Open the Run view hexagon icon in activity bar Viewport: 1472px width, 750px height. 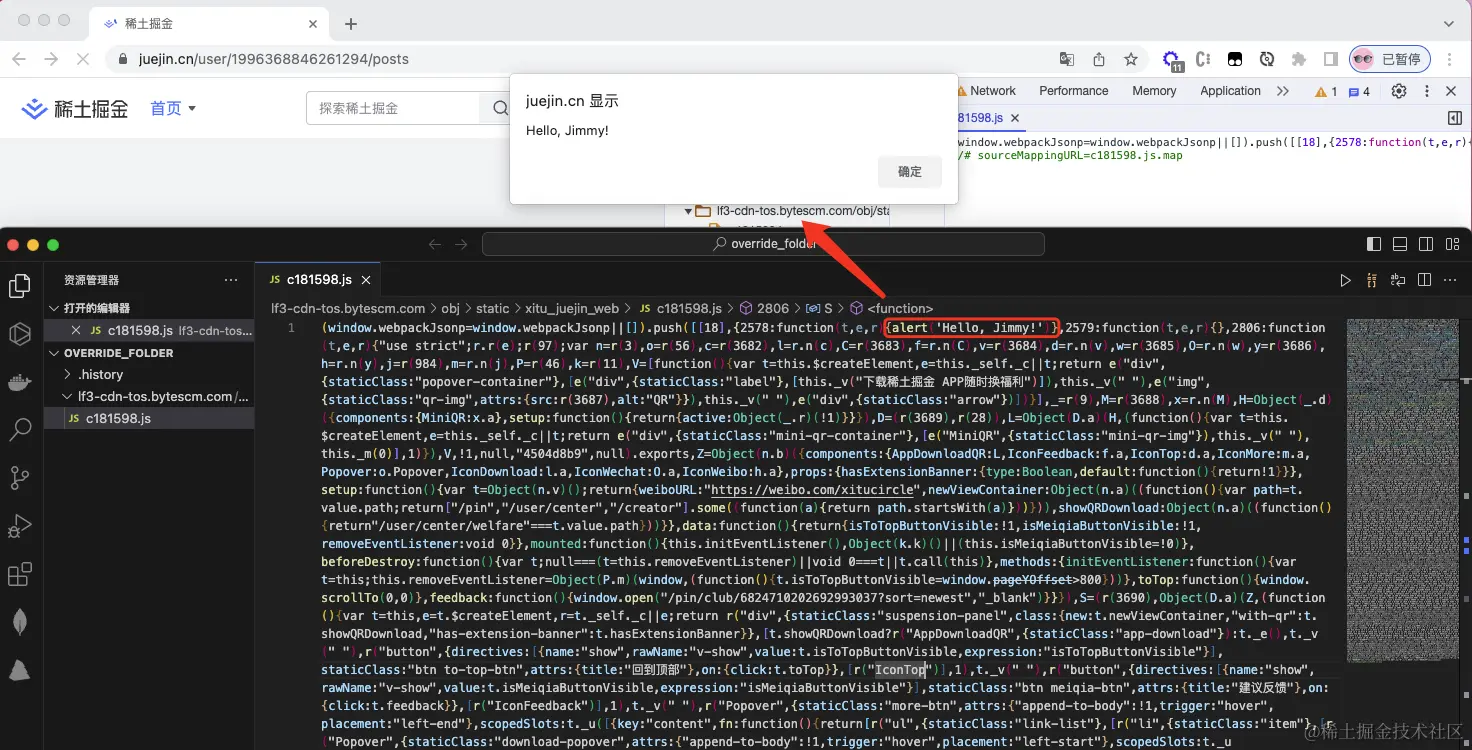pos(20,334)
